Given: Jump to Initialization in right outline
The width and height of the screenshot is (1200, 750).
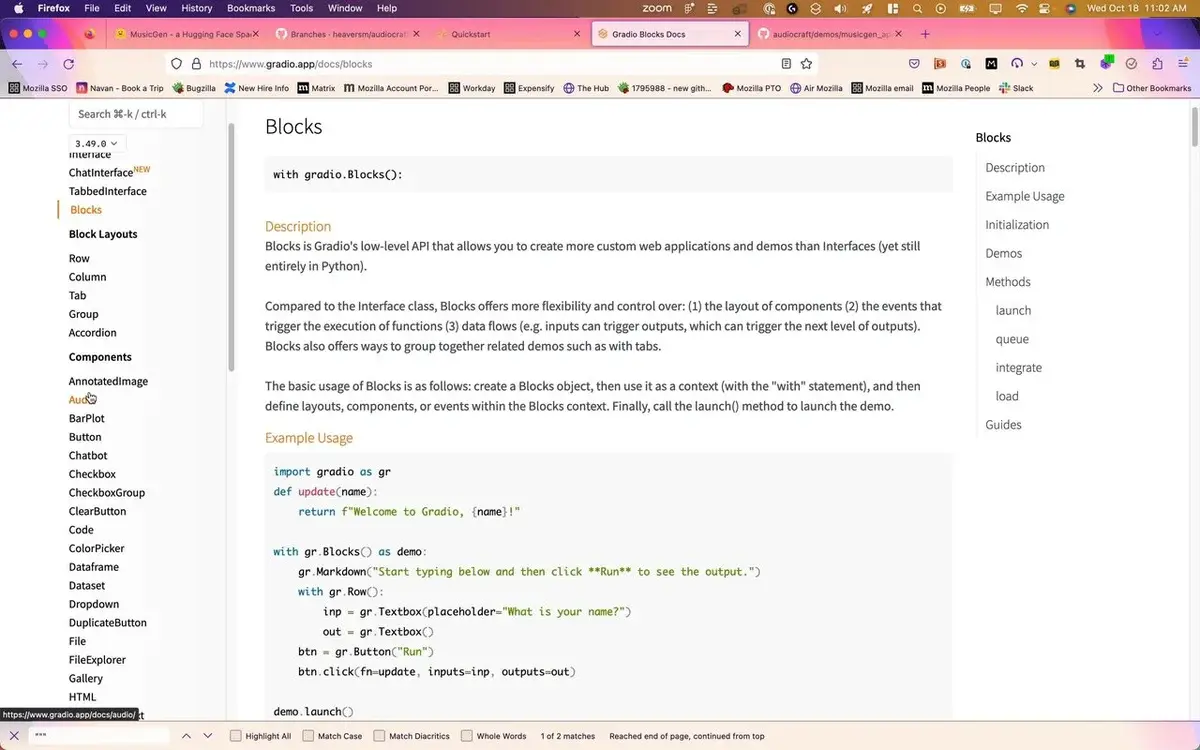Looking at the screenshot, I should tap(1017, 225).
